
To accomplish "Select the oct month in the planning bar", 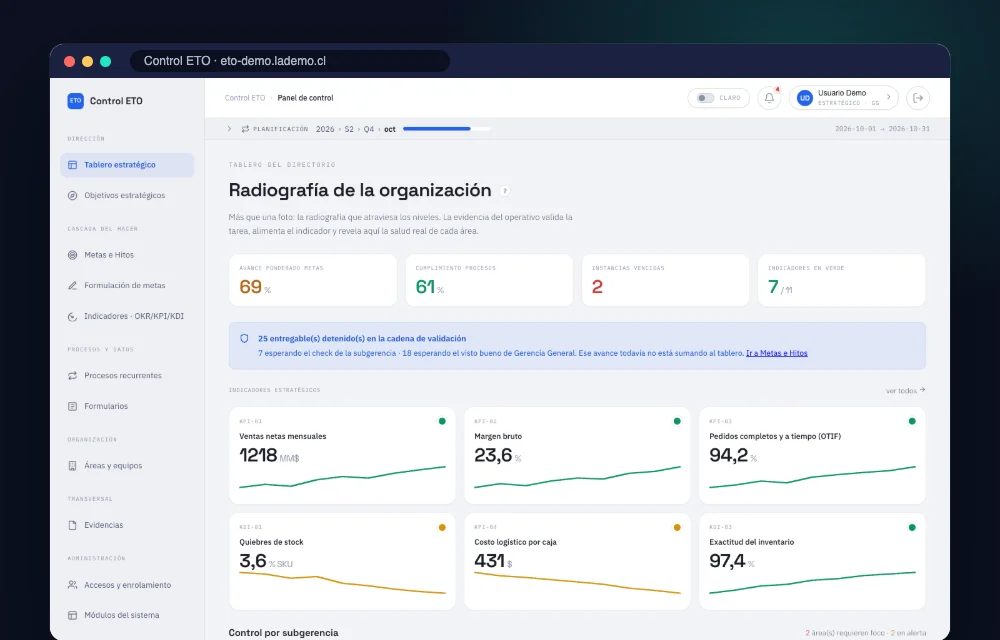I will [x=390, y=129].
